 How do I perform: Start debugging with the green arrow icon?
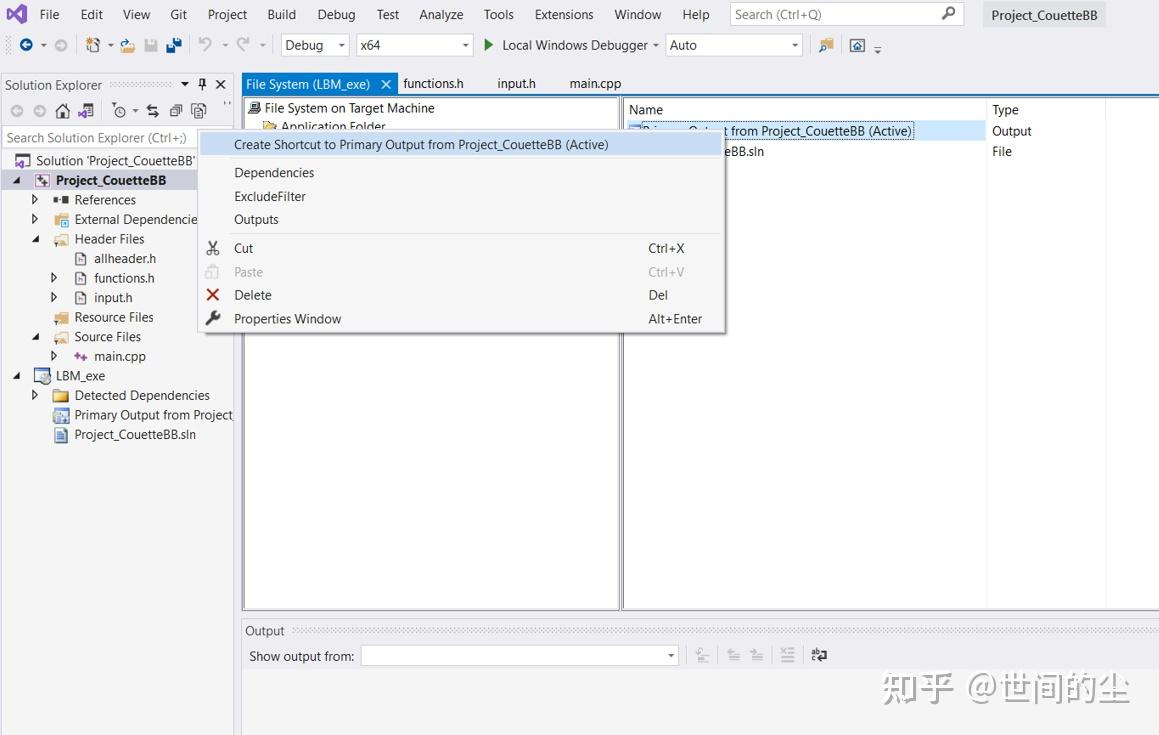(x=487, y=45)
